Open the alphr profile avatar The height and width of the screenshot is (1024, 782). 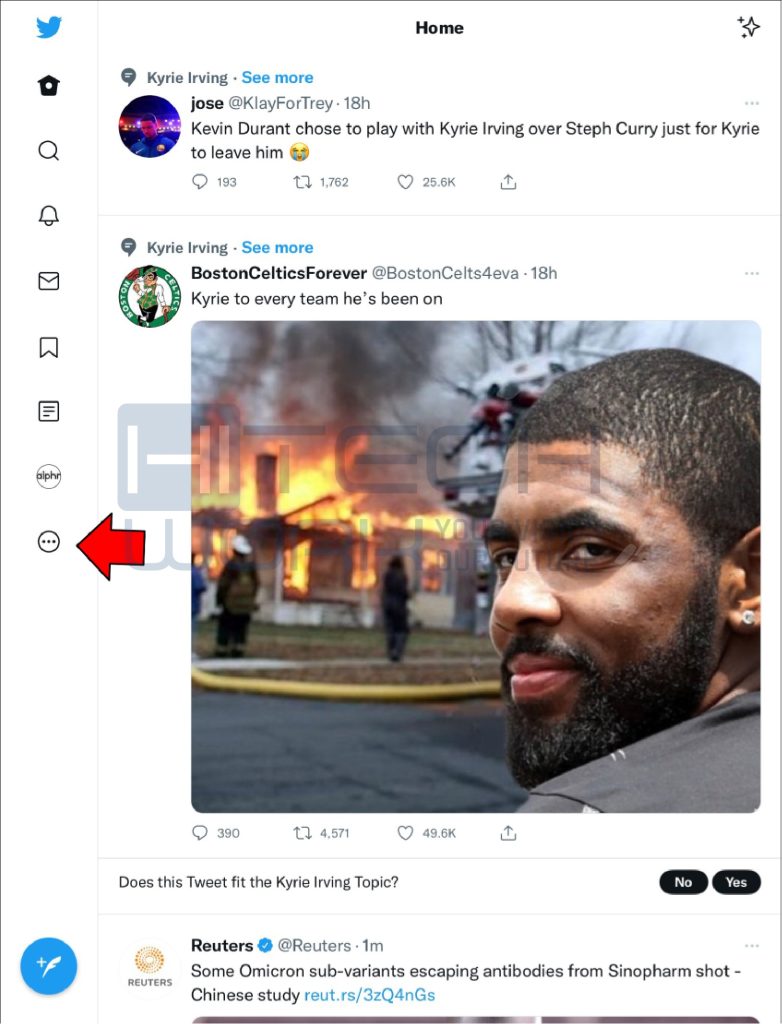48,476
